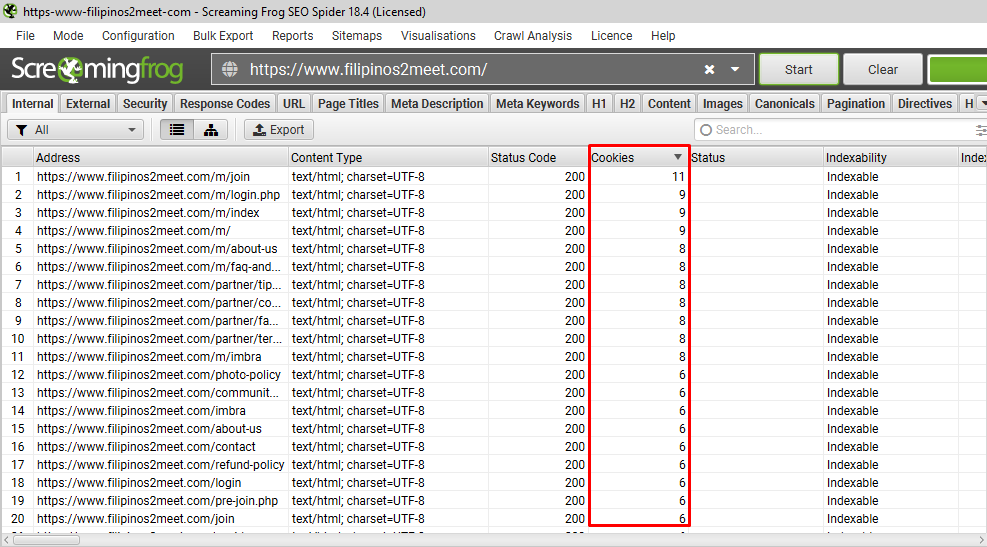Open the Crawl Analysis menu
The image size is (987, 547).
point(533,36)
